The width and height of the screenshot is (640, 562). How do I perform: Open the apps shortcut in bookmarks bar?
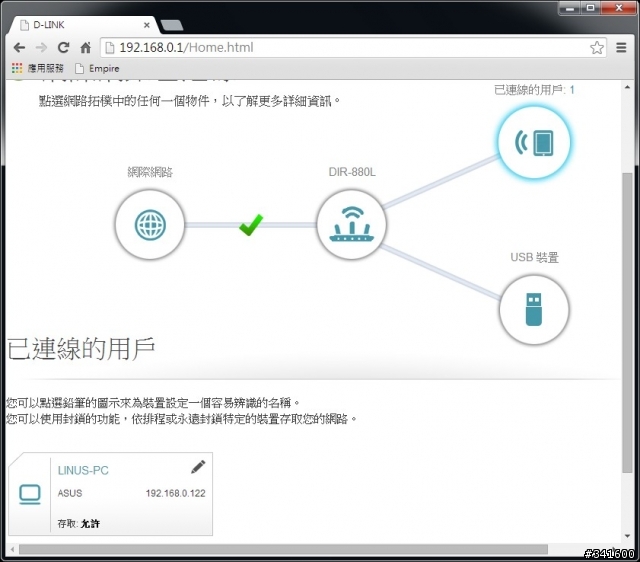pyautogui.click(x=38, y=68)
